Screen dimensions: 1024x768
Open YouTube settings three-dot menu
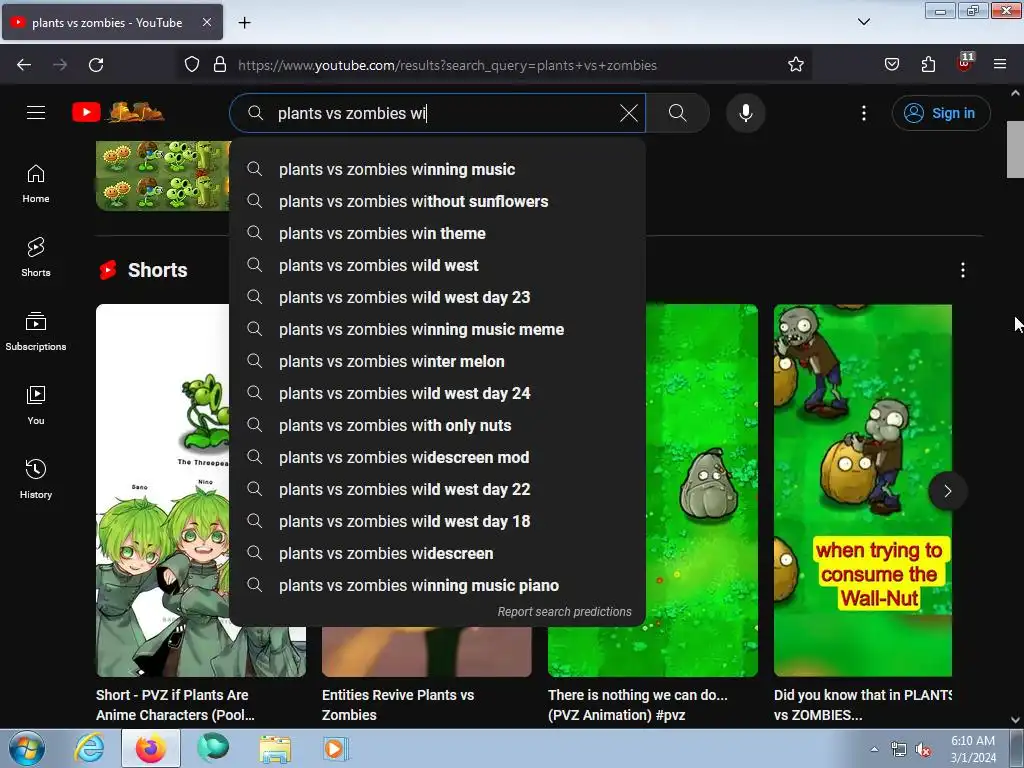coord(863,113)
